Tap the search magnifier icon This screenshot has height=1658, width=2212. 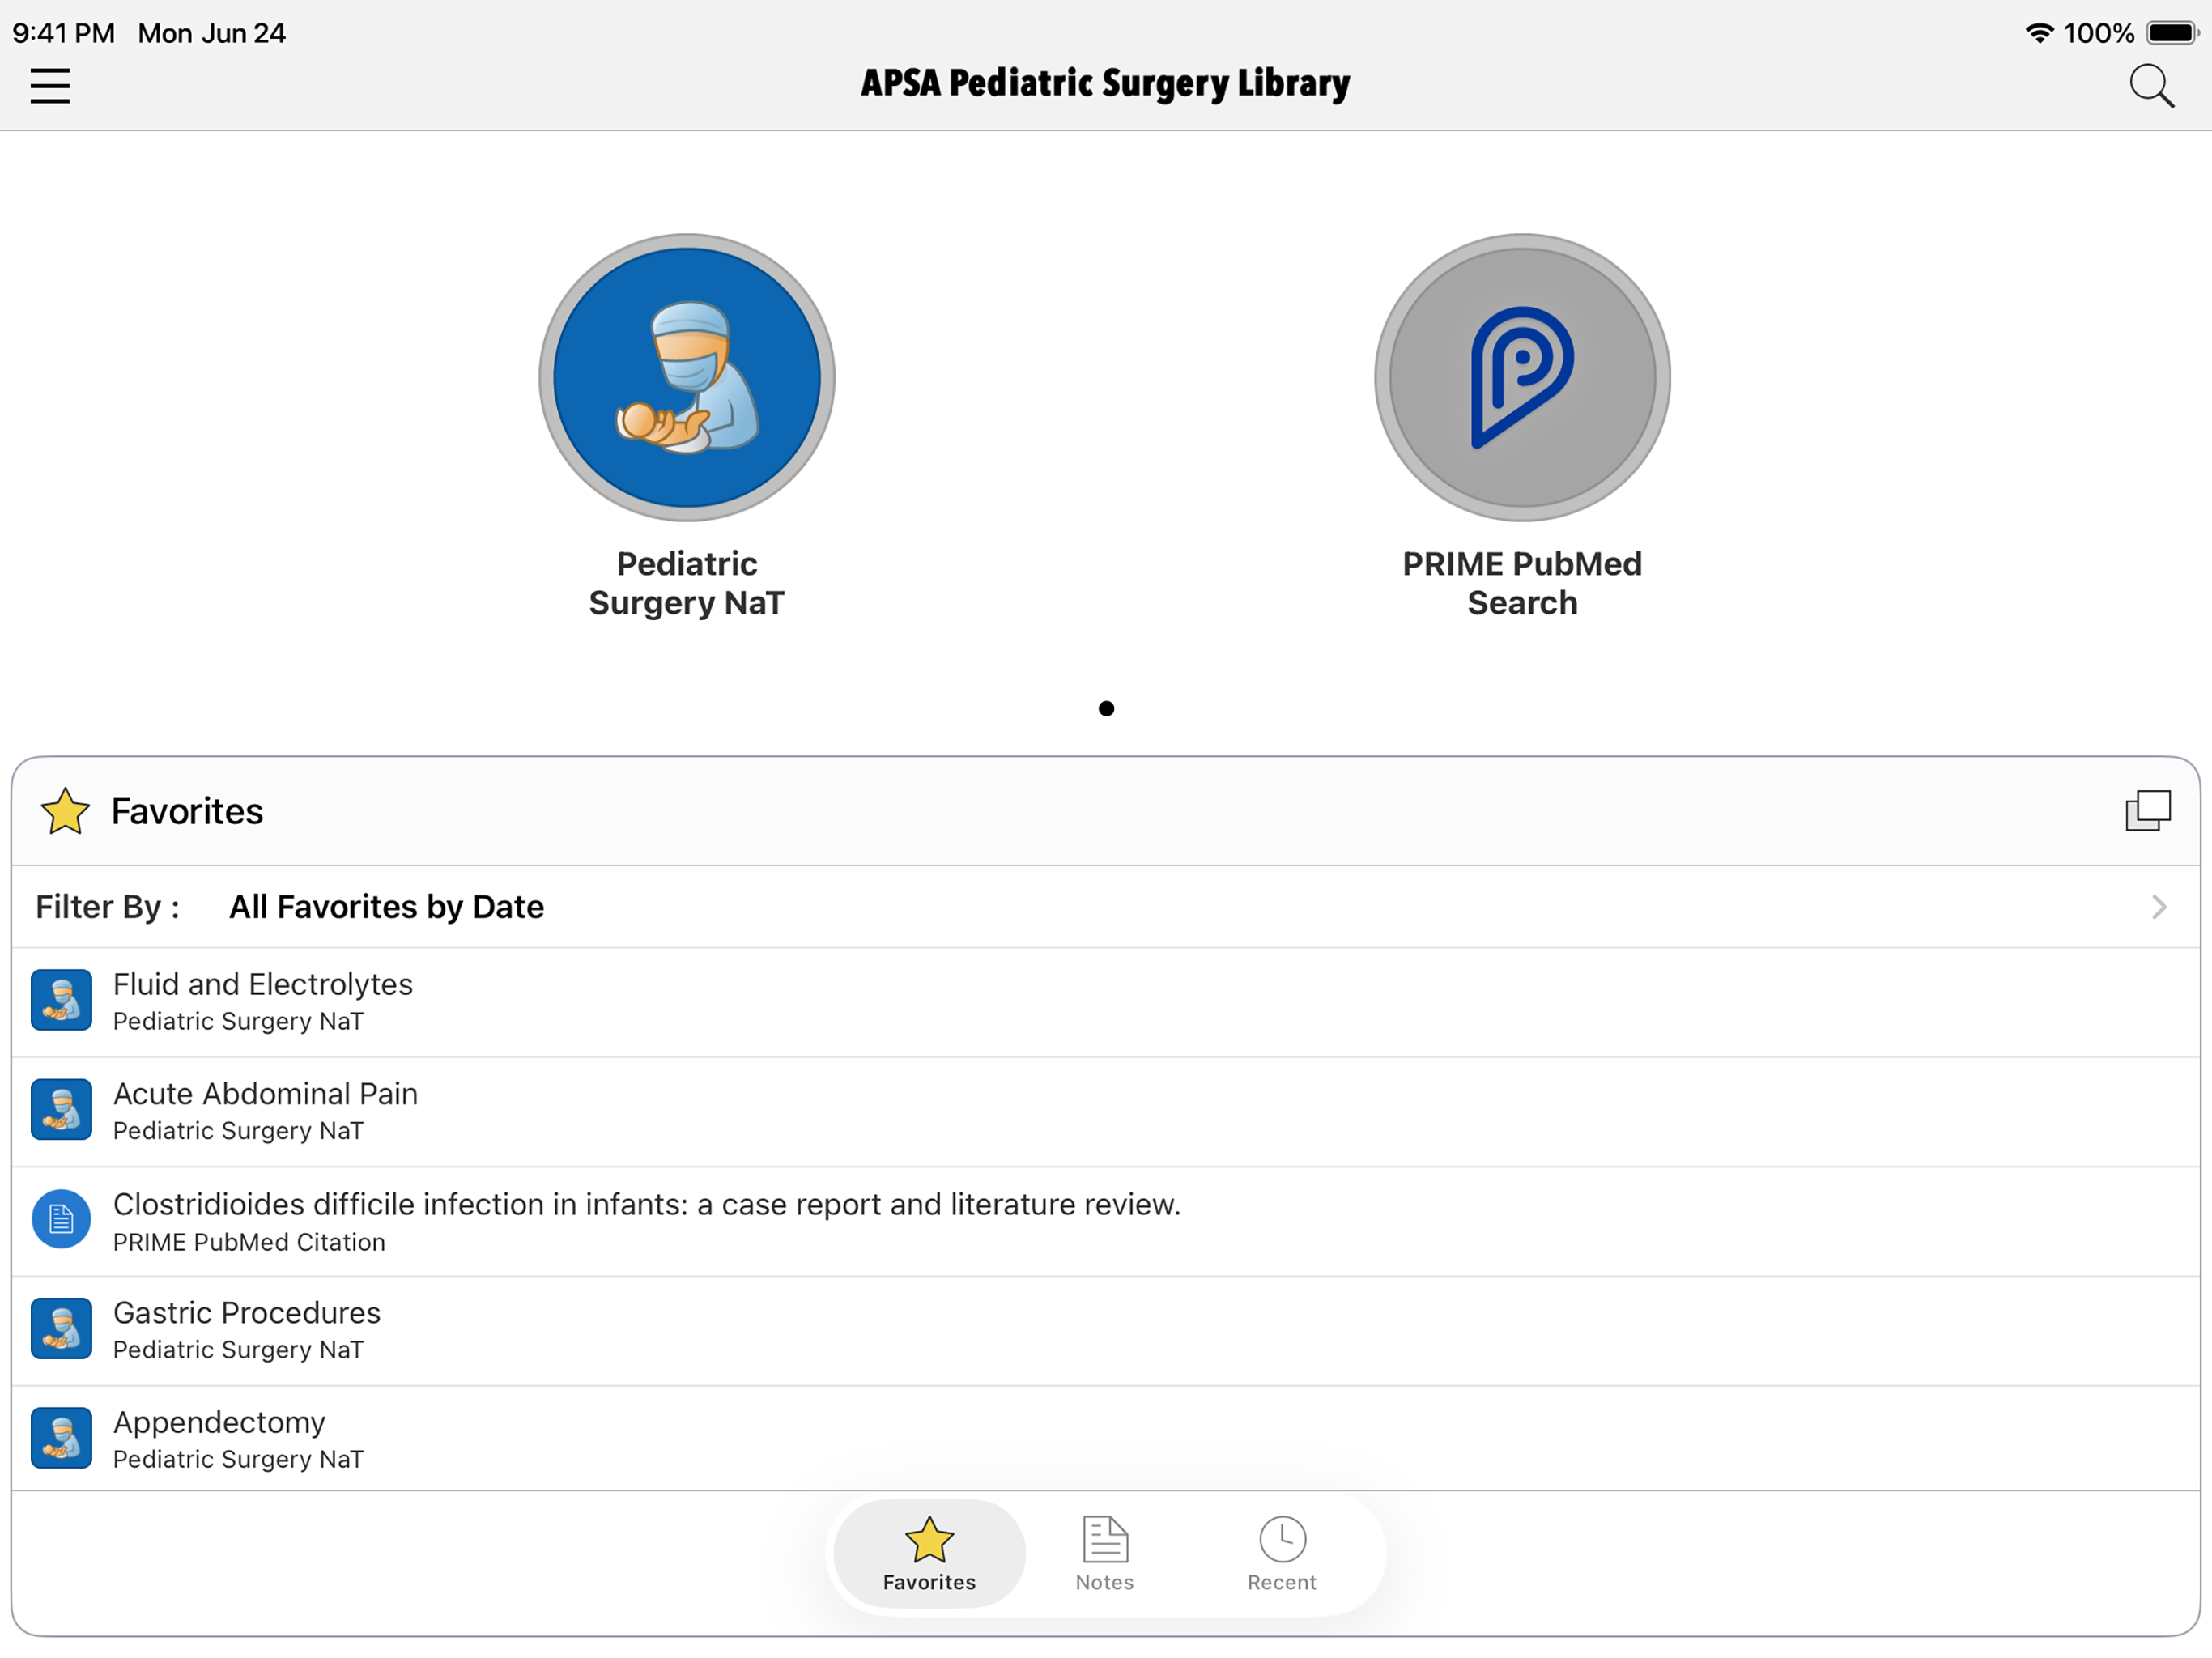[2151, 86]
